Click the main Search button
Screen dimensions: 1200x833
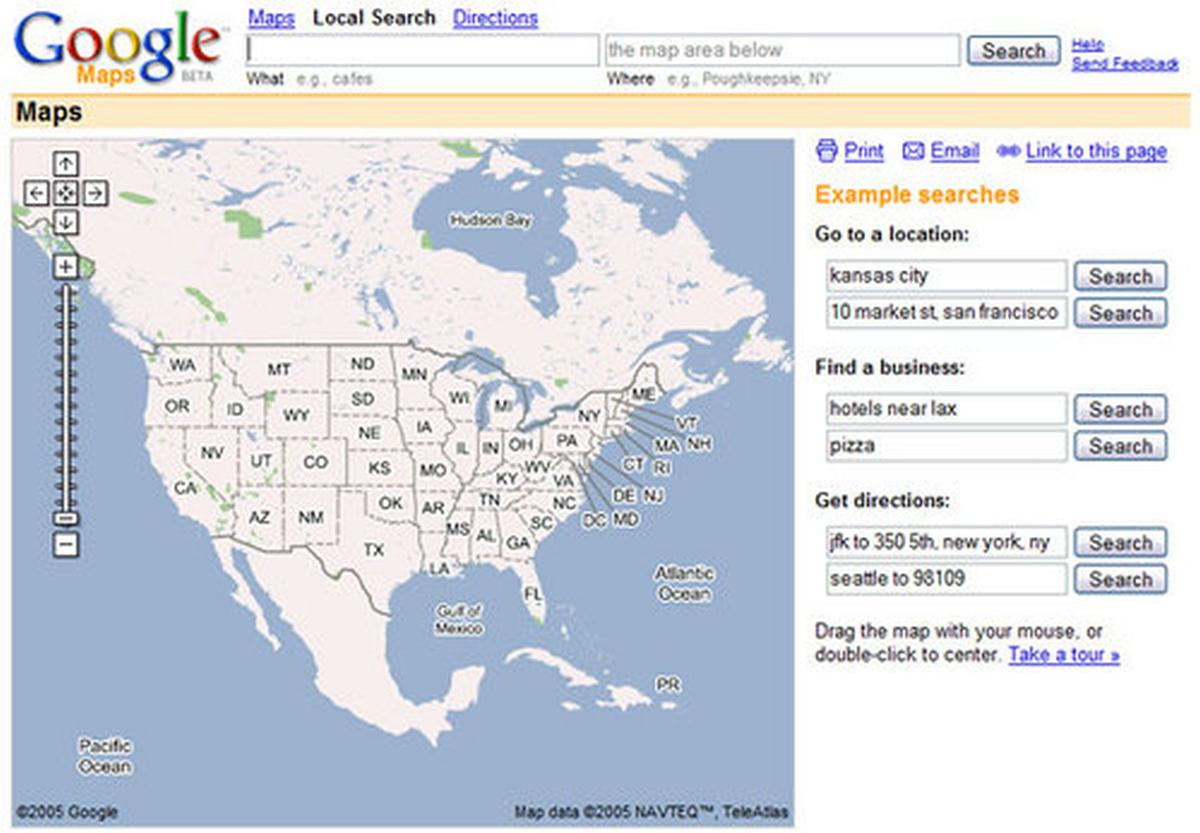pyautogui.click(x=1012, y=50)
